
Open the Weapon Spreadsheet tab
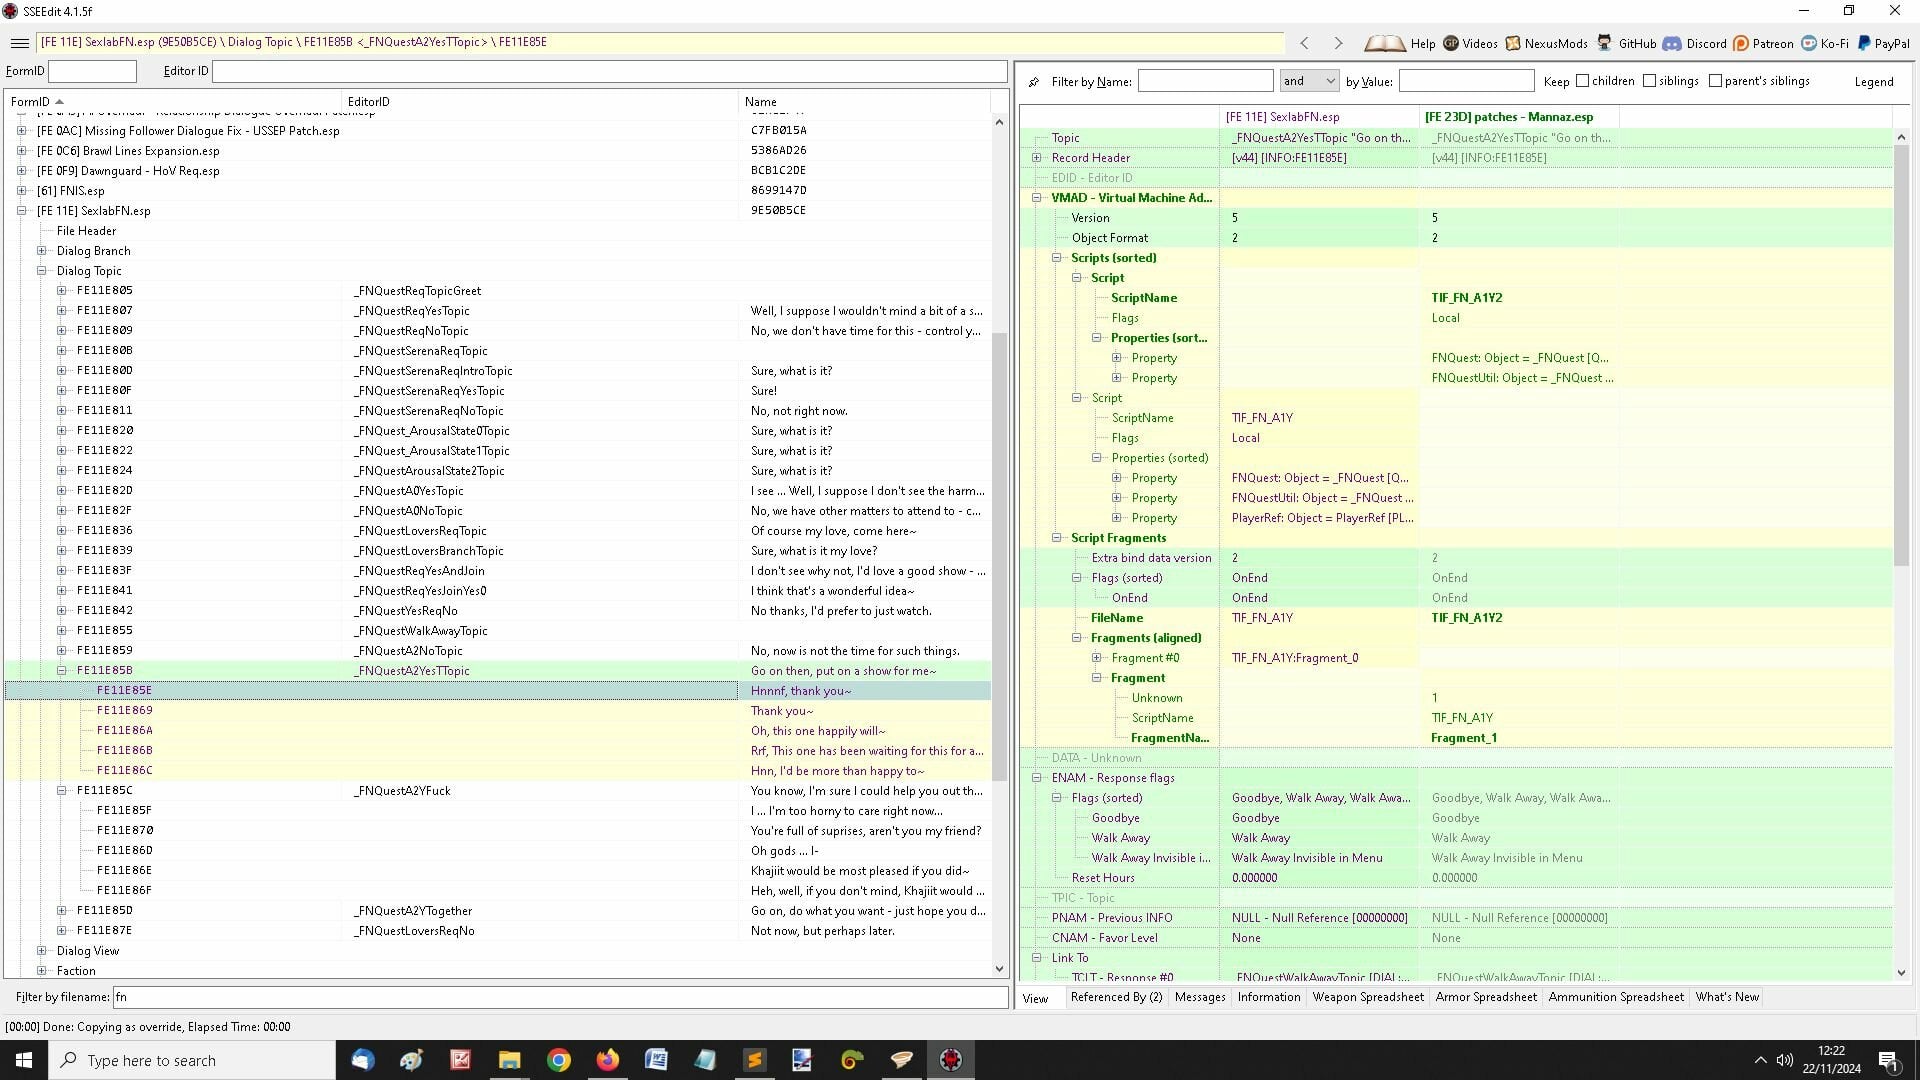click(1367, 997)
